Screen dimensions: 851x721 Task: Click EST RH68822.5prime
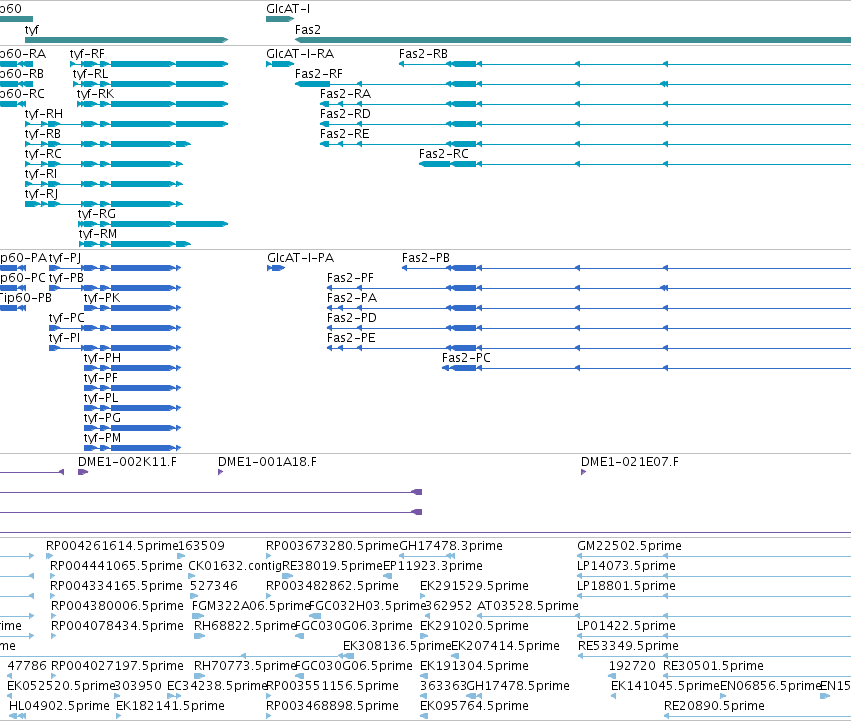tap(199, 636)
